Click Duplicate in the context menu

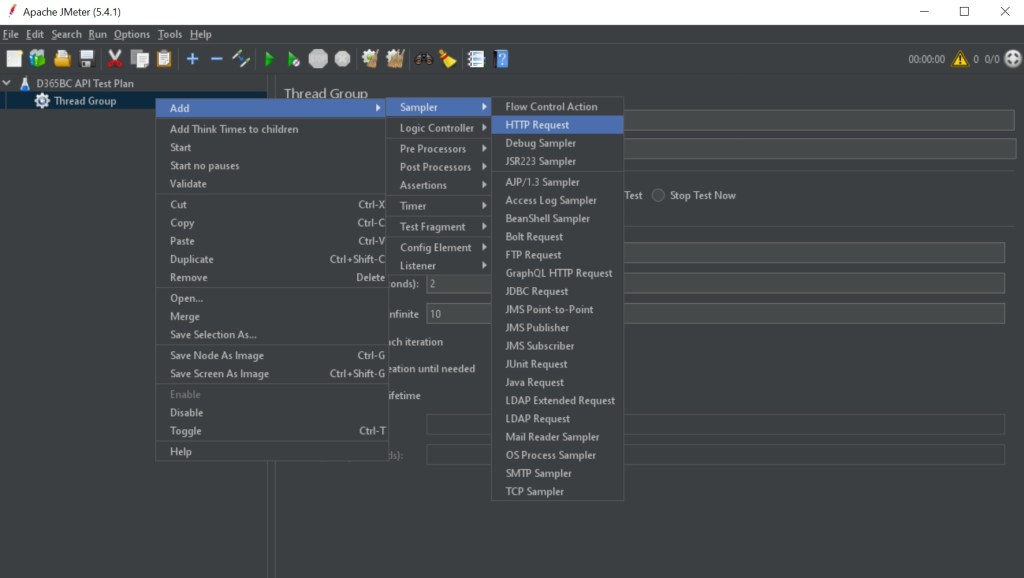click(191, 259)
